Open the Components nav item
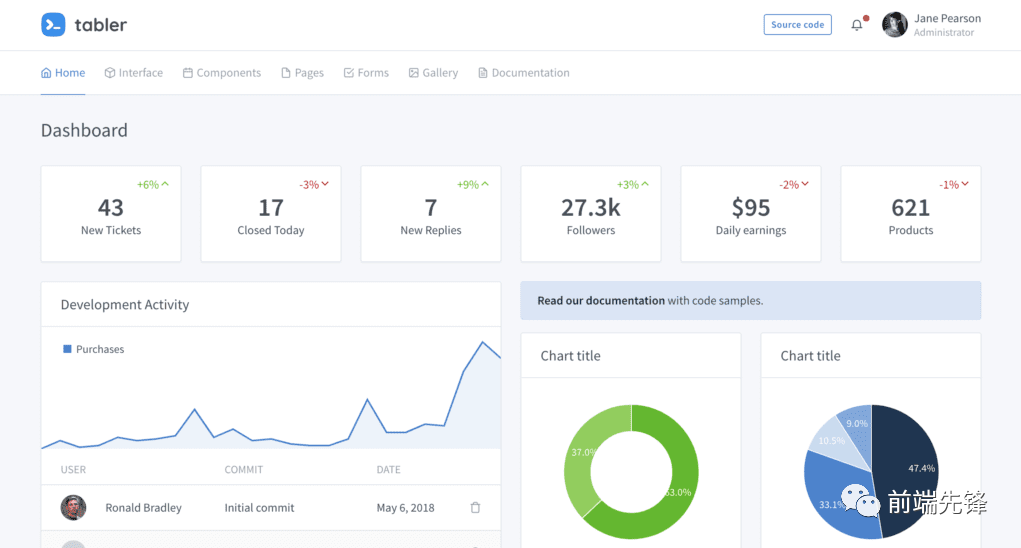Screen dimensions: 1021x548 click(x=222, y=73)
